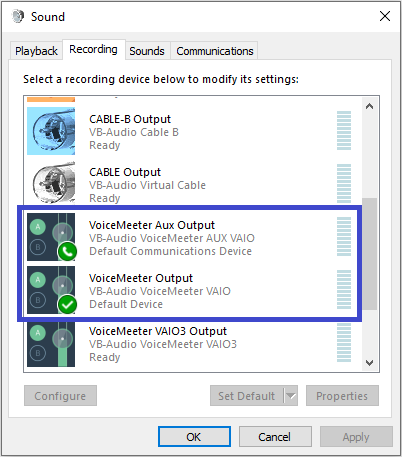Click the VoiceMeeter VAIO3 Output level meter
This screenshot has width=402, height=457.
tap(344, 343)
